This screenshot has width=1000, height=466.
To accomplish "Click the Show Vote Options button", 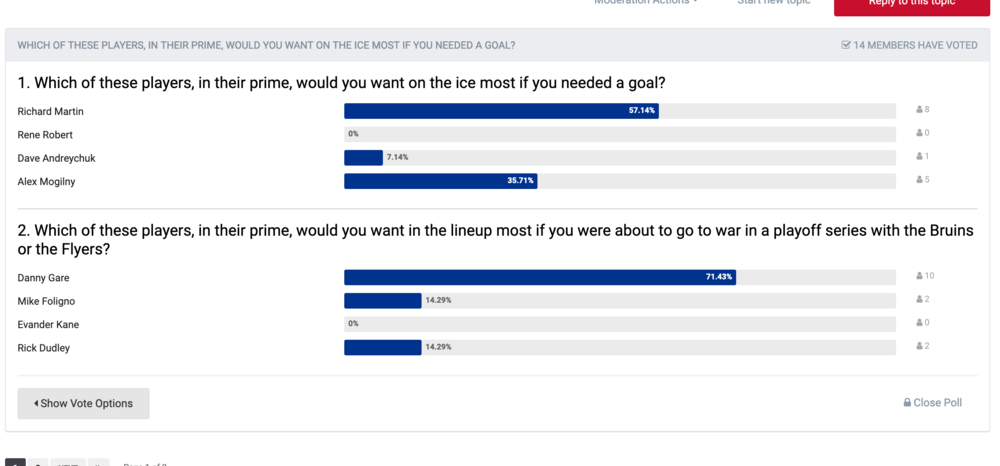I will (84, 404).
